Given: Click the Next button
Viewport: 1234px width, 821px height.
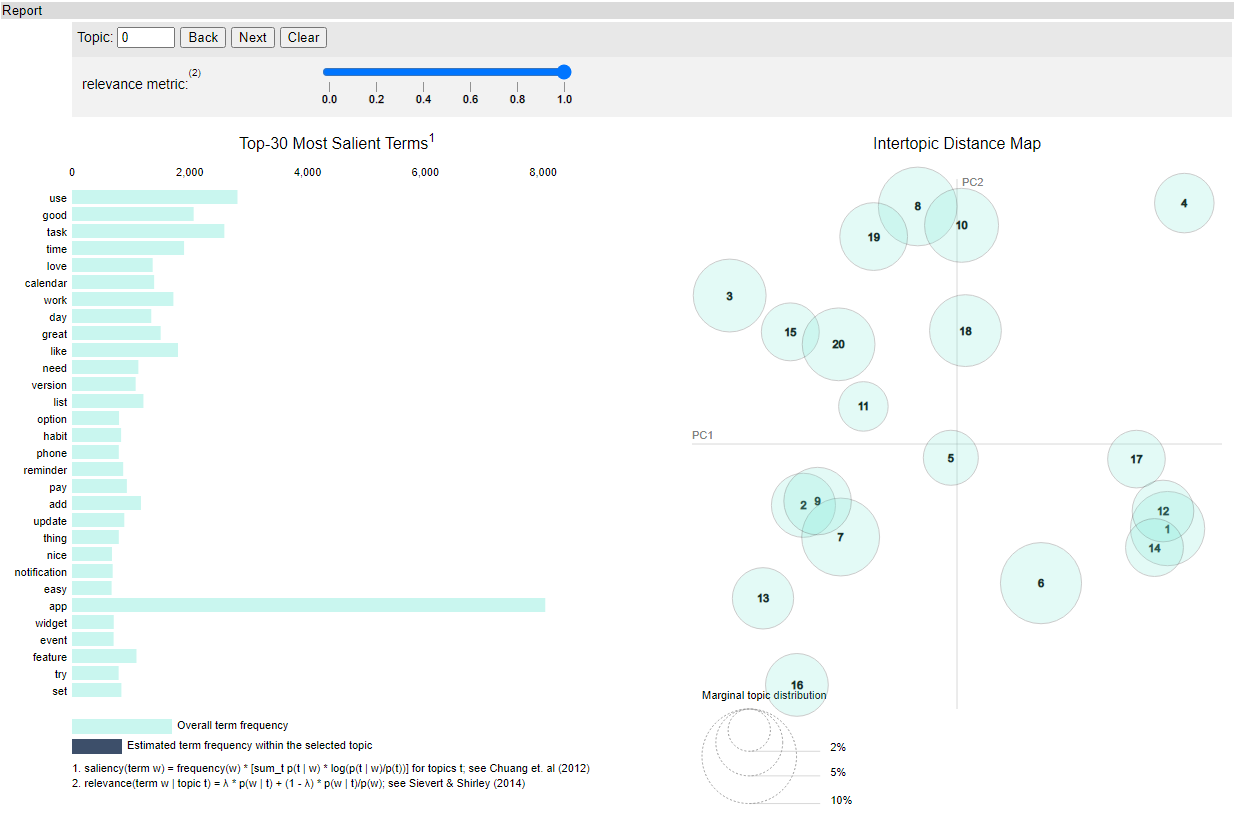Looking at the screenshot, I should [252, 37].
